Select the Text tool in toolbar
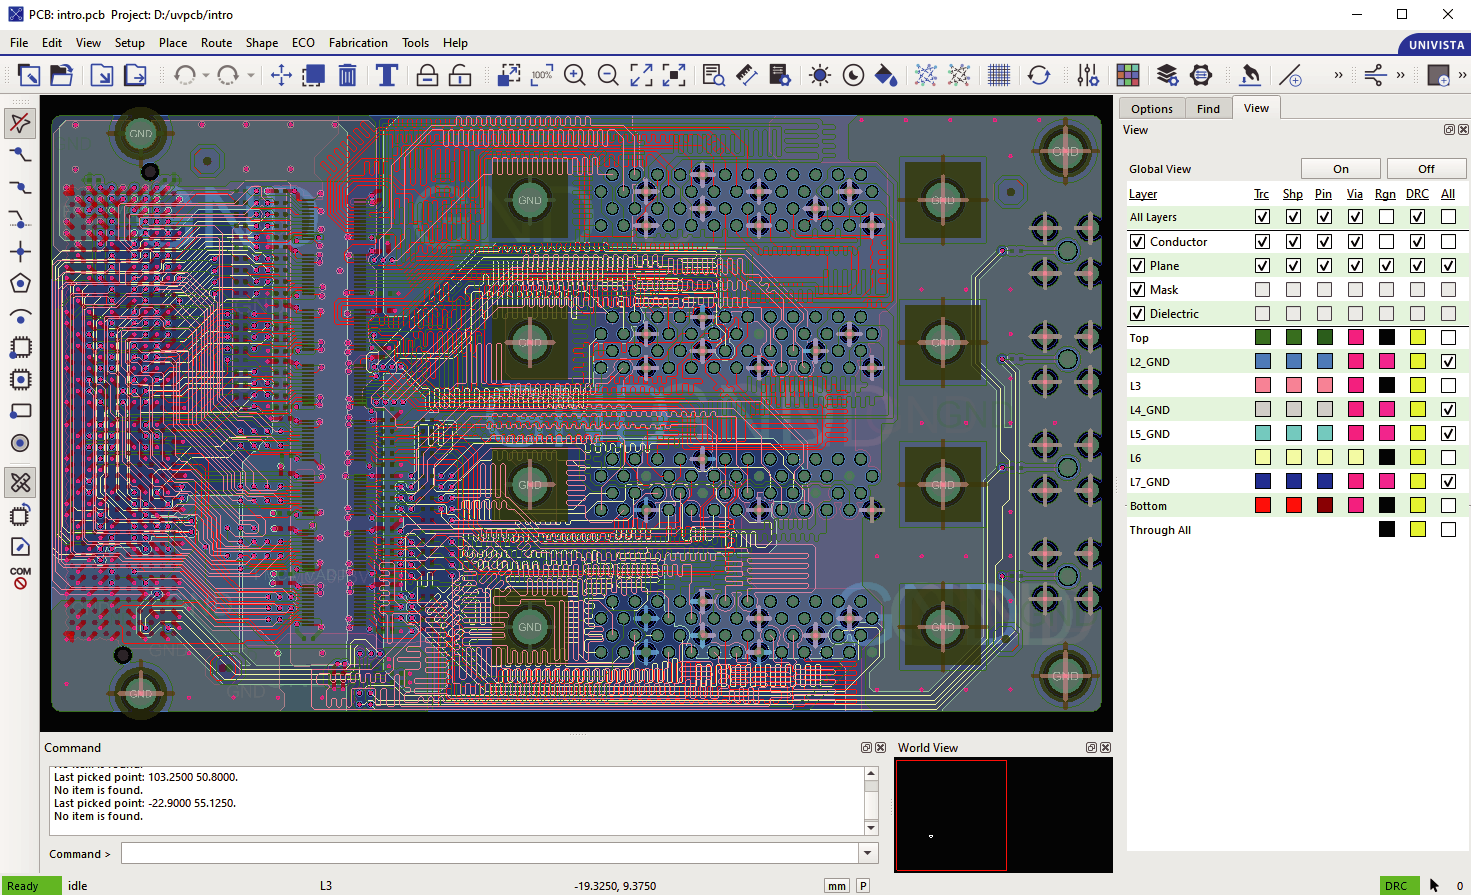 pos(387,76)
